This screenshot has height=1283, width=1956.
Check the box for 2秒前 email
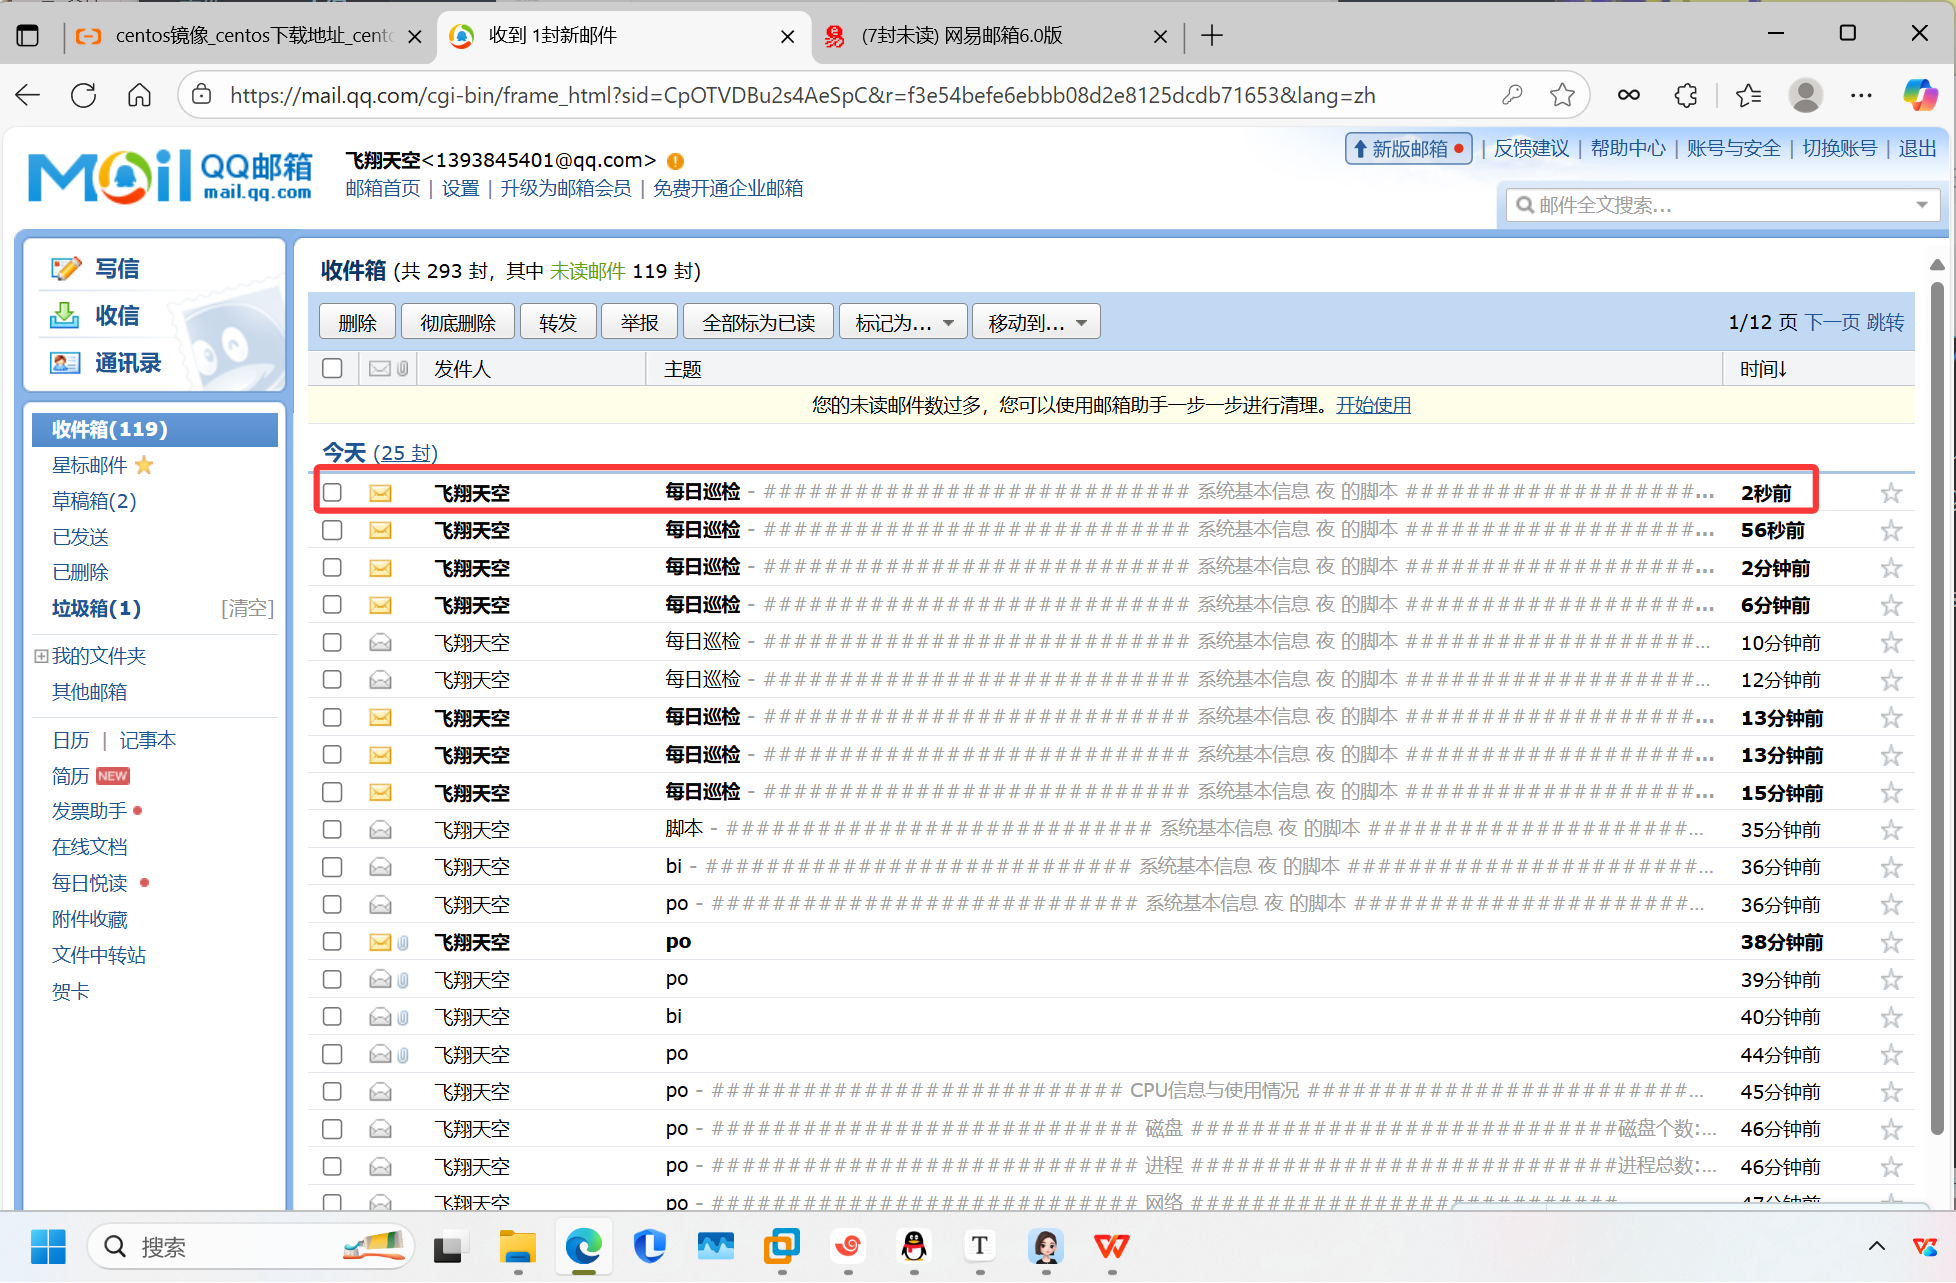pos(332,493)
